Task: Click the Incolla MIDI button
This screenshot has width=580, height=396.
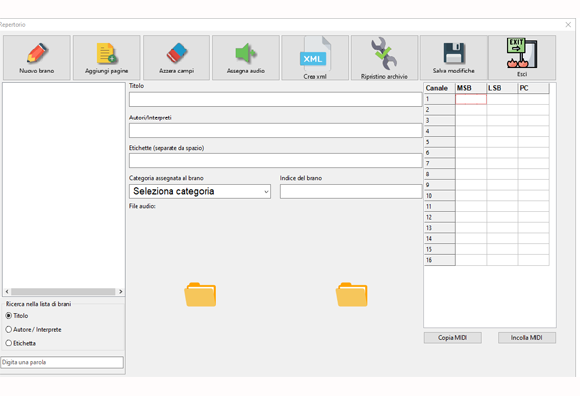Action: pos(526,338)
